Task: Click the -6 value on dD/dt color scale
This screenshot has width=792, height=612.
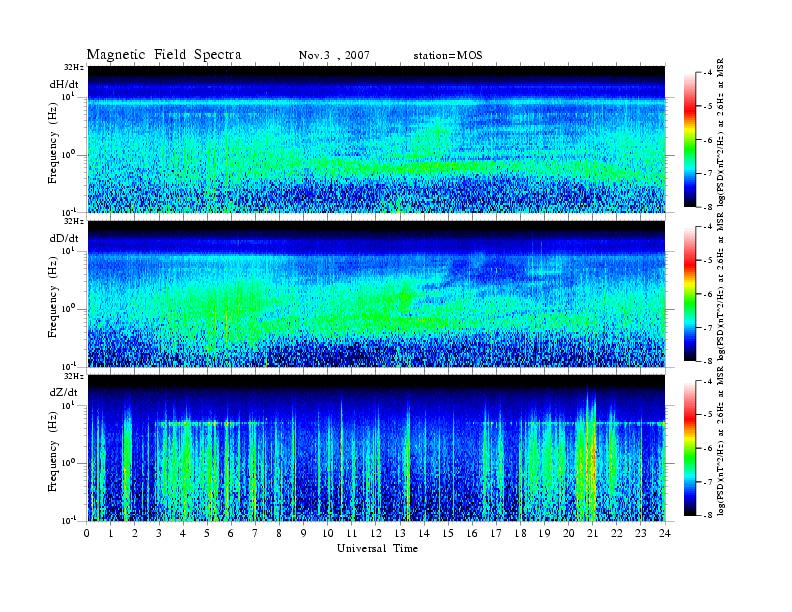Action: tap(708, 294)
